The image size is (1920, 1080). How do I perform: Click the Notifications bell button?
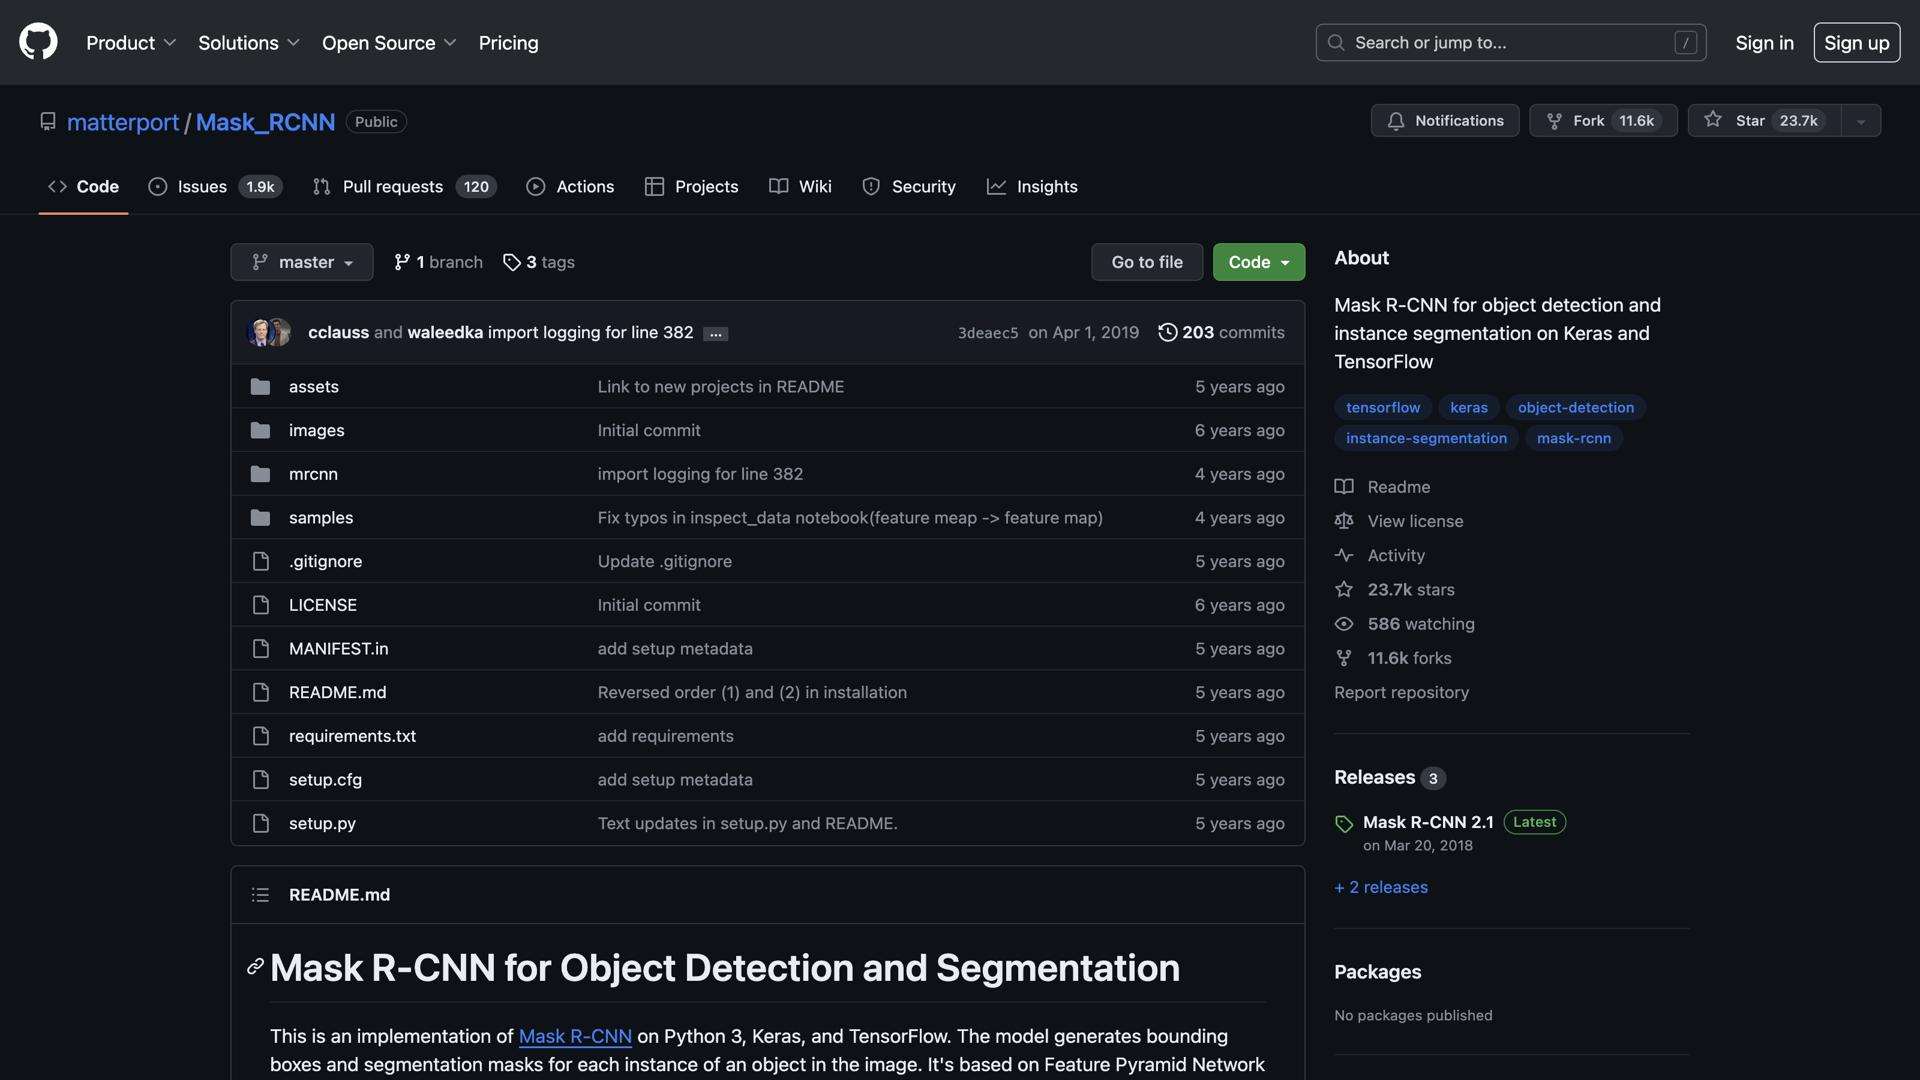(x=1444, y=121)
